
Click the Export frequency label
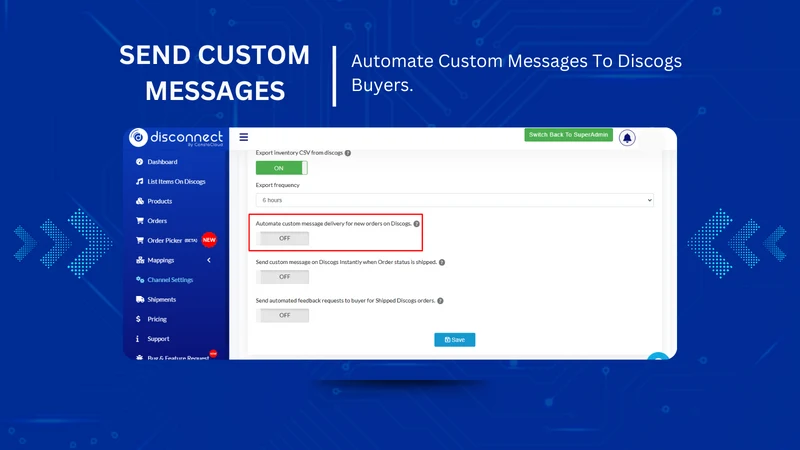point(278,185)
